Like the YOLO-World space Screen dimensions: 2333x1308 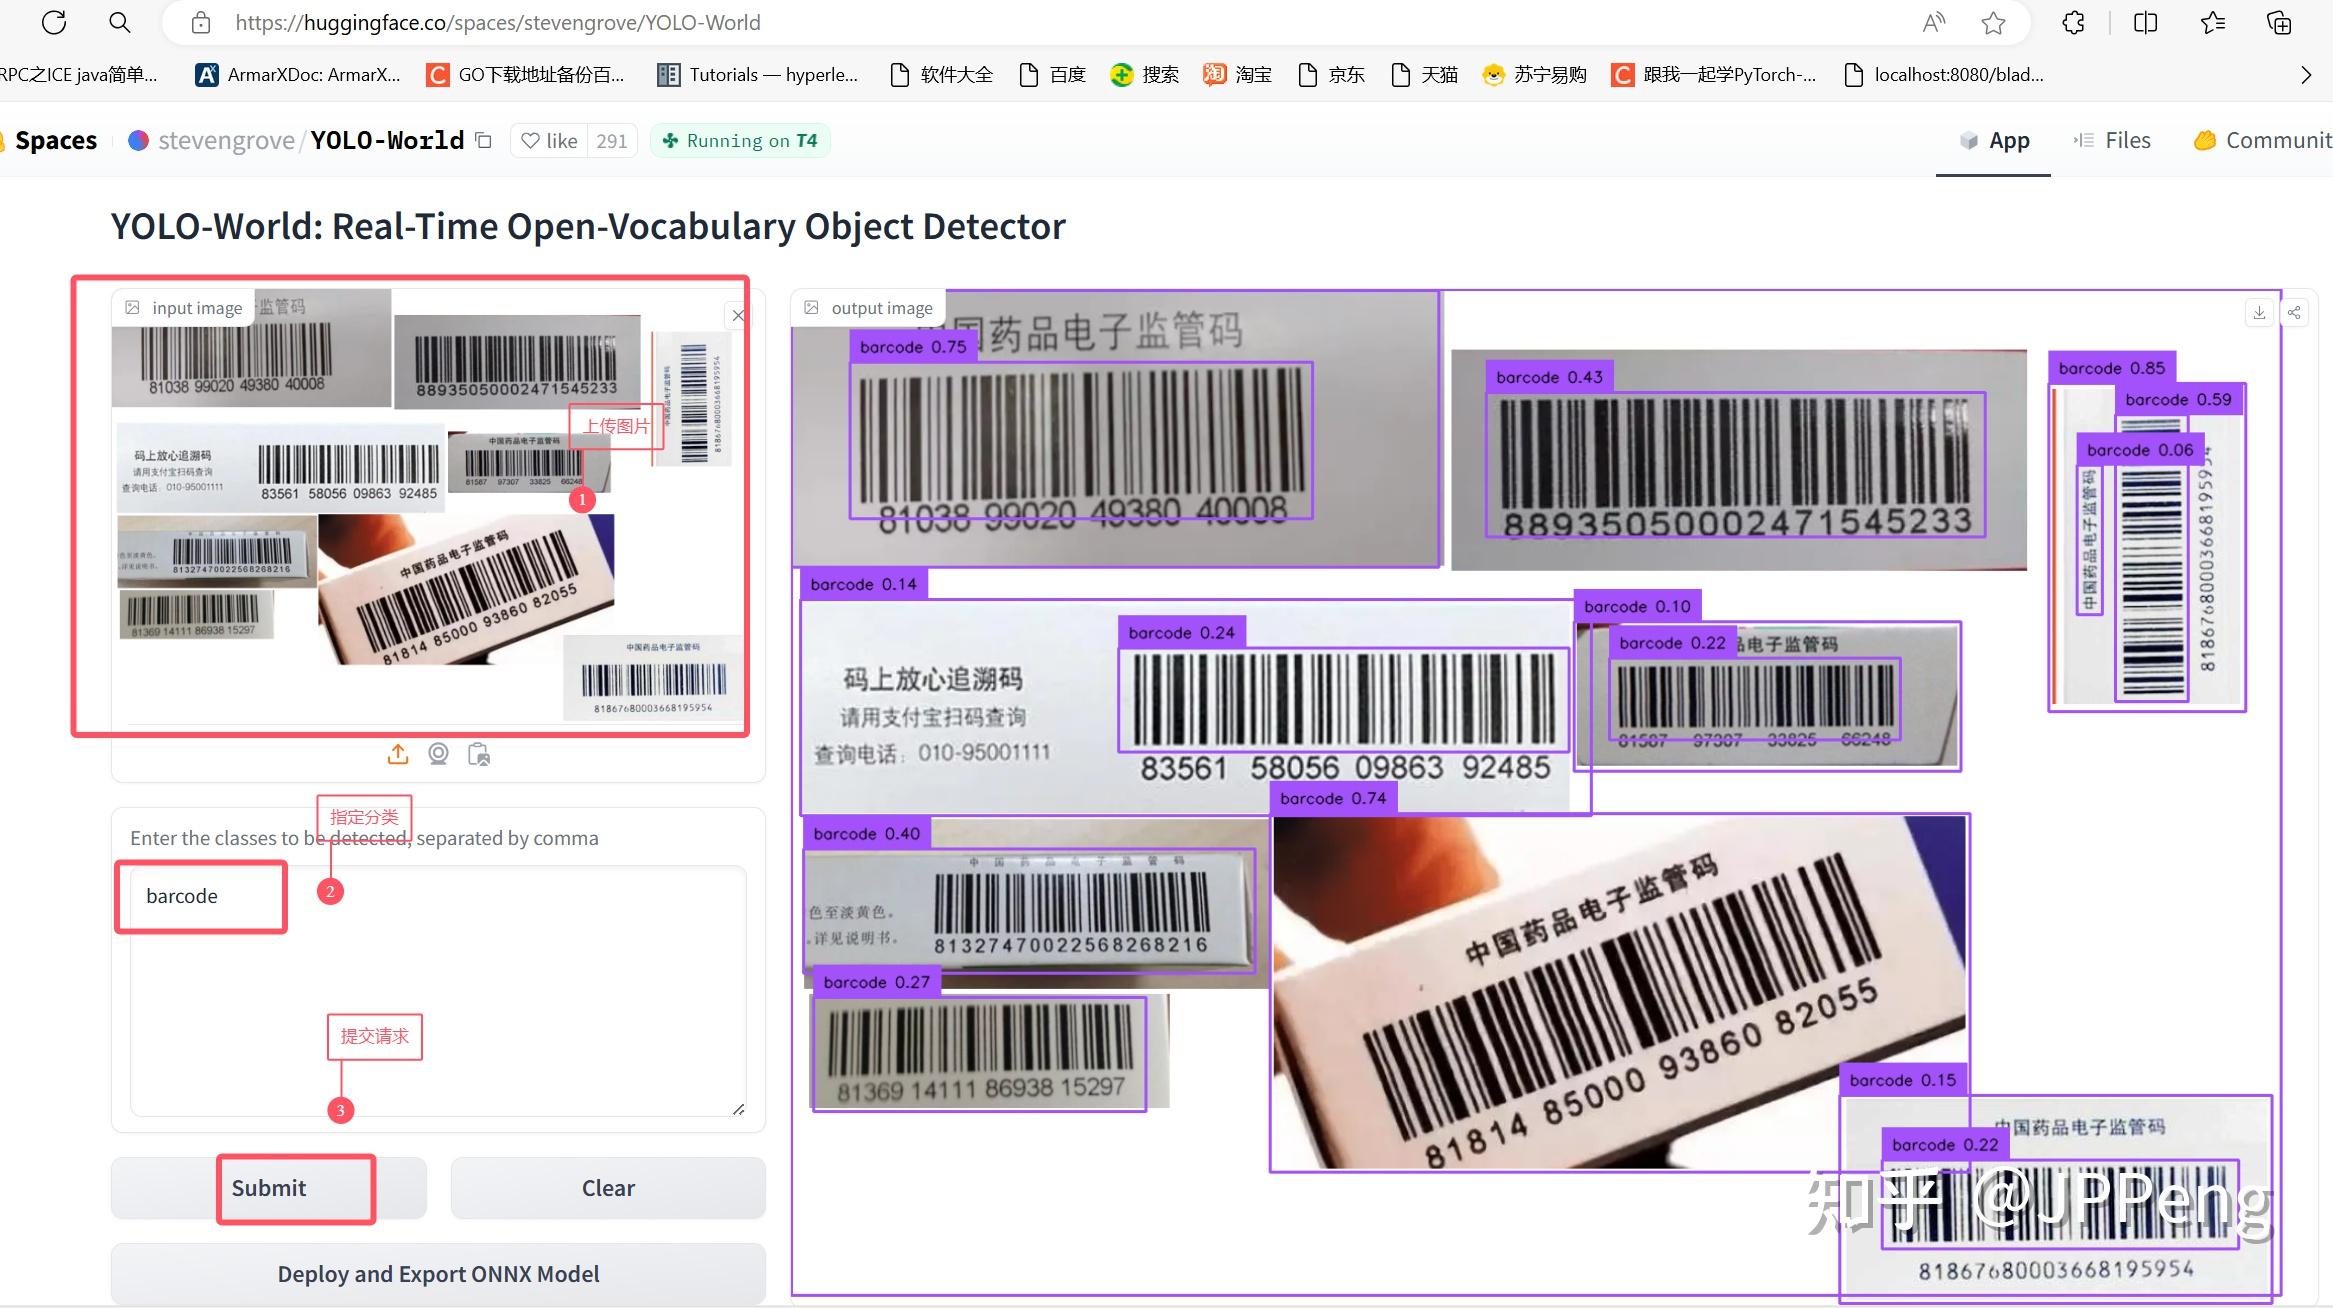550,141
